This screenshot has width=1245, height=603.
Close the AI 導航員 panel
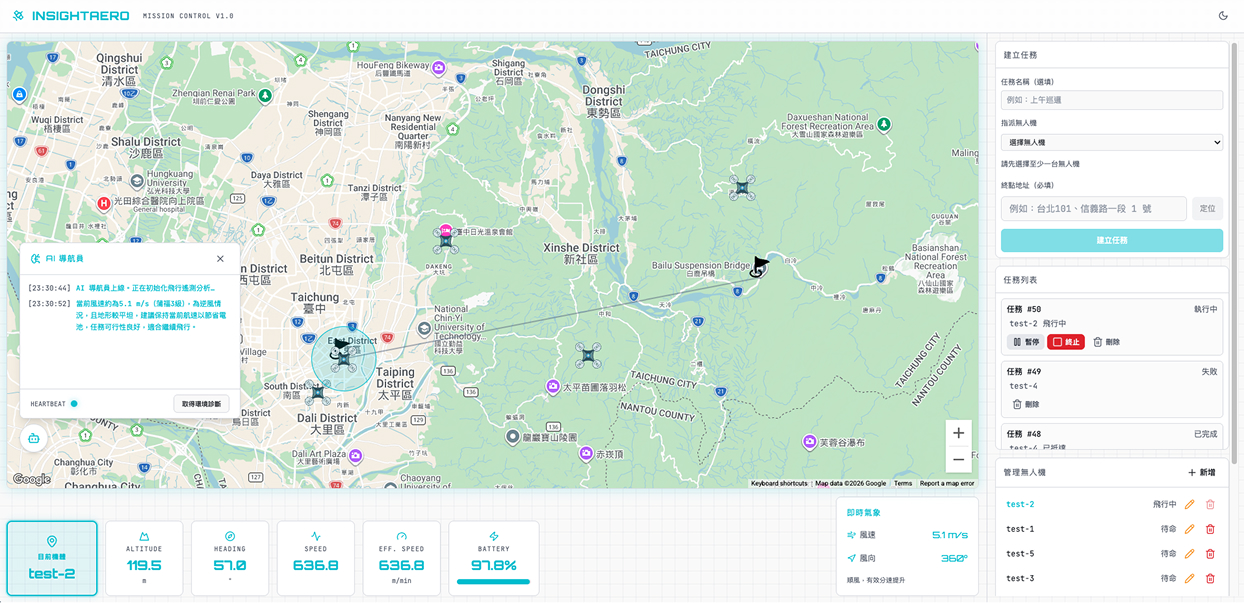[x=220, y=259]
